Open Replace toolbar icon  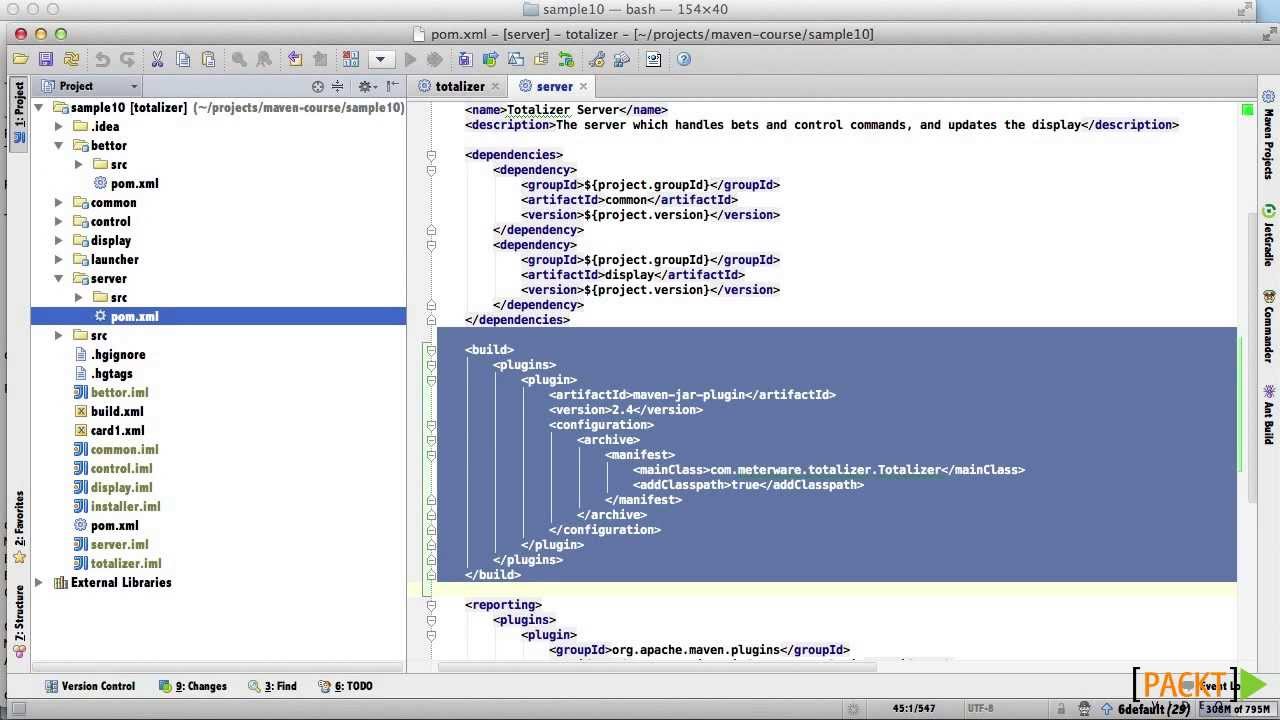point(264,60)
